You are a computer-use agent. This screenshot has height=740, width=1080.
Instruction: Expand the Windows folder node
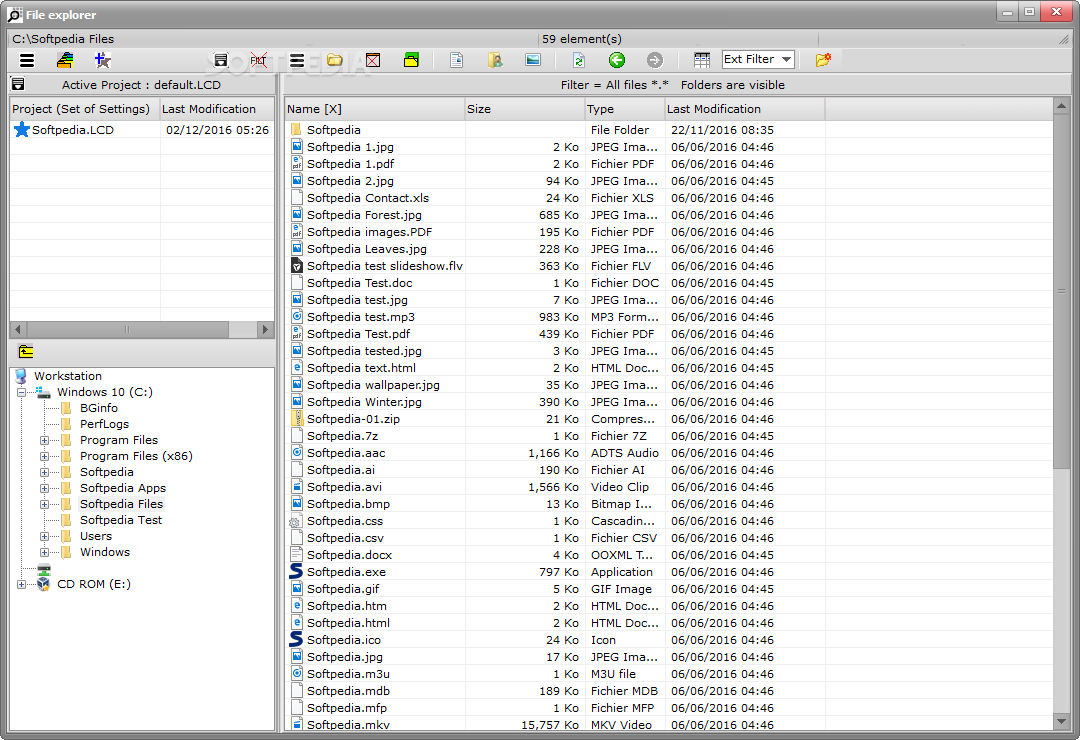click(x=44, y=552)
